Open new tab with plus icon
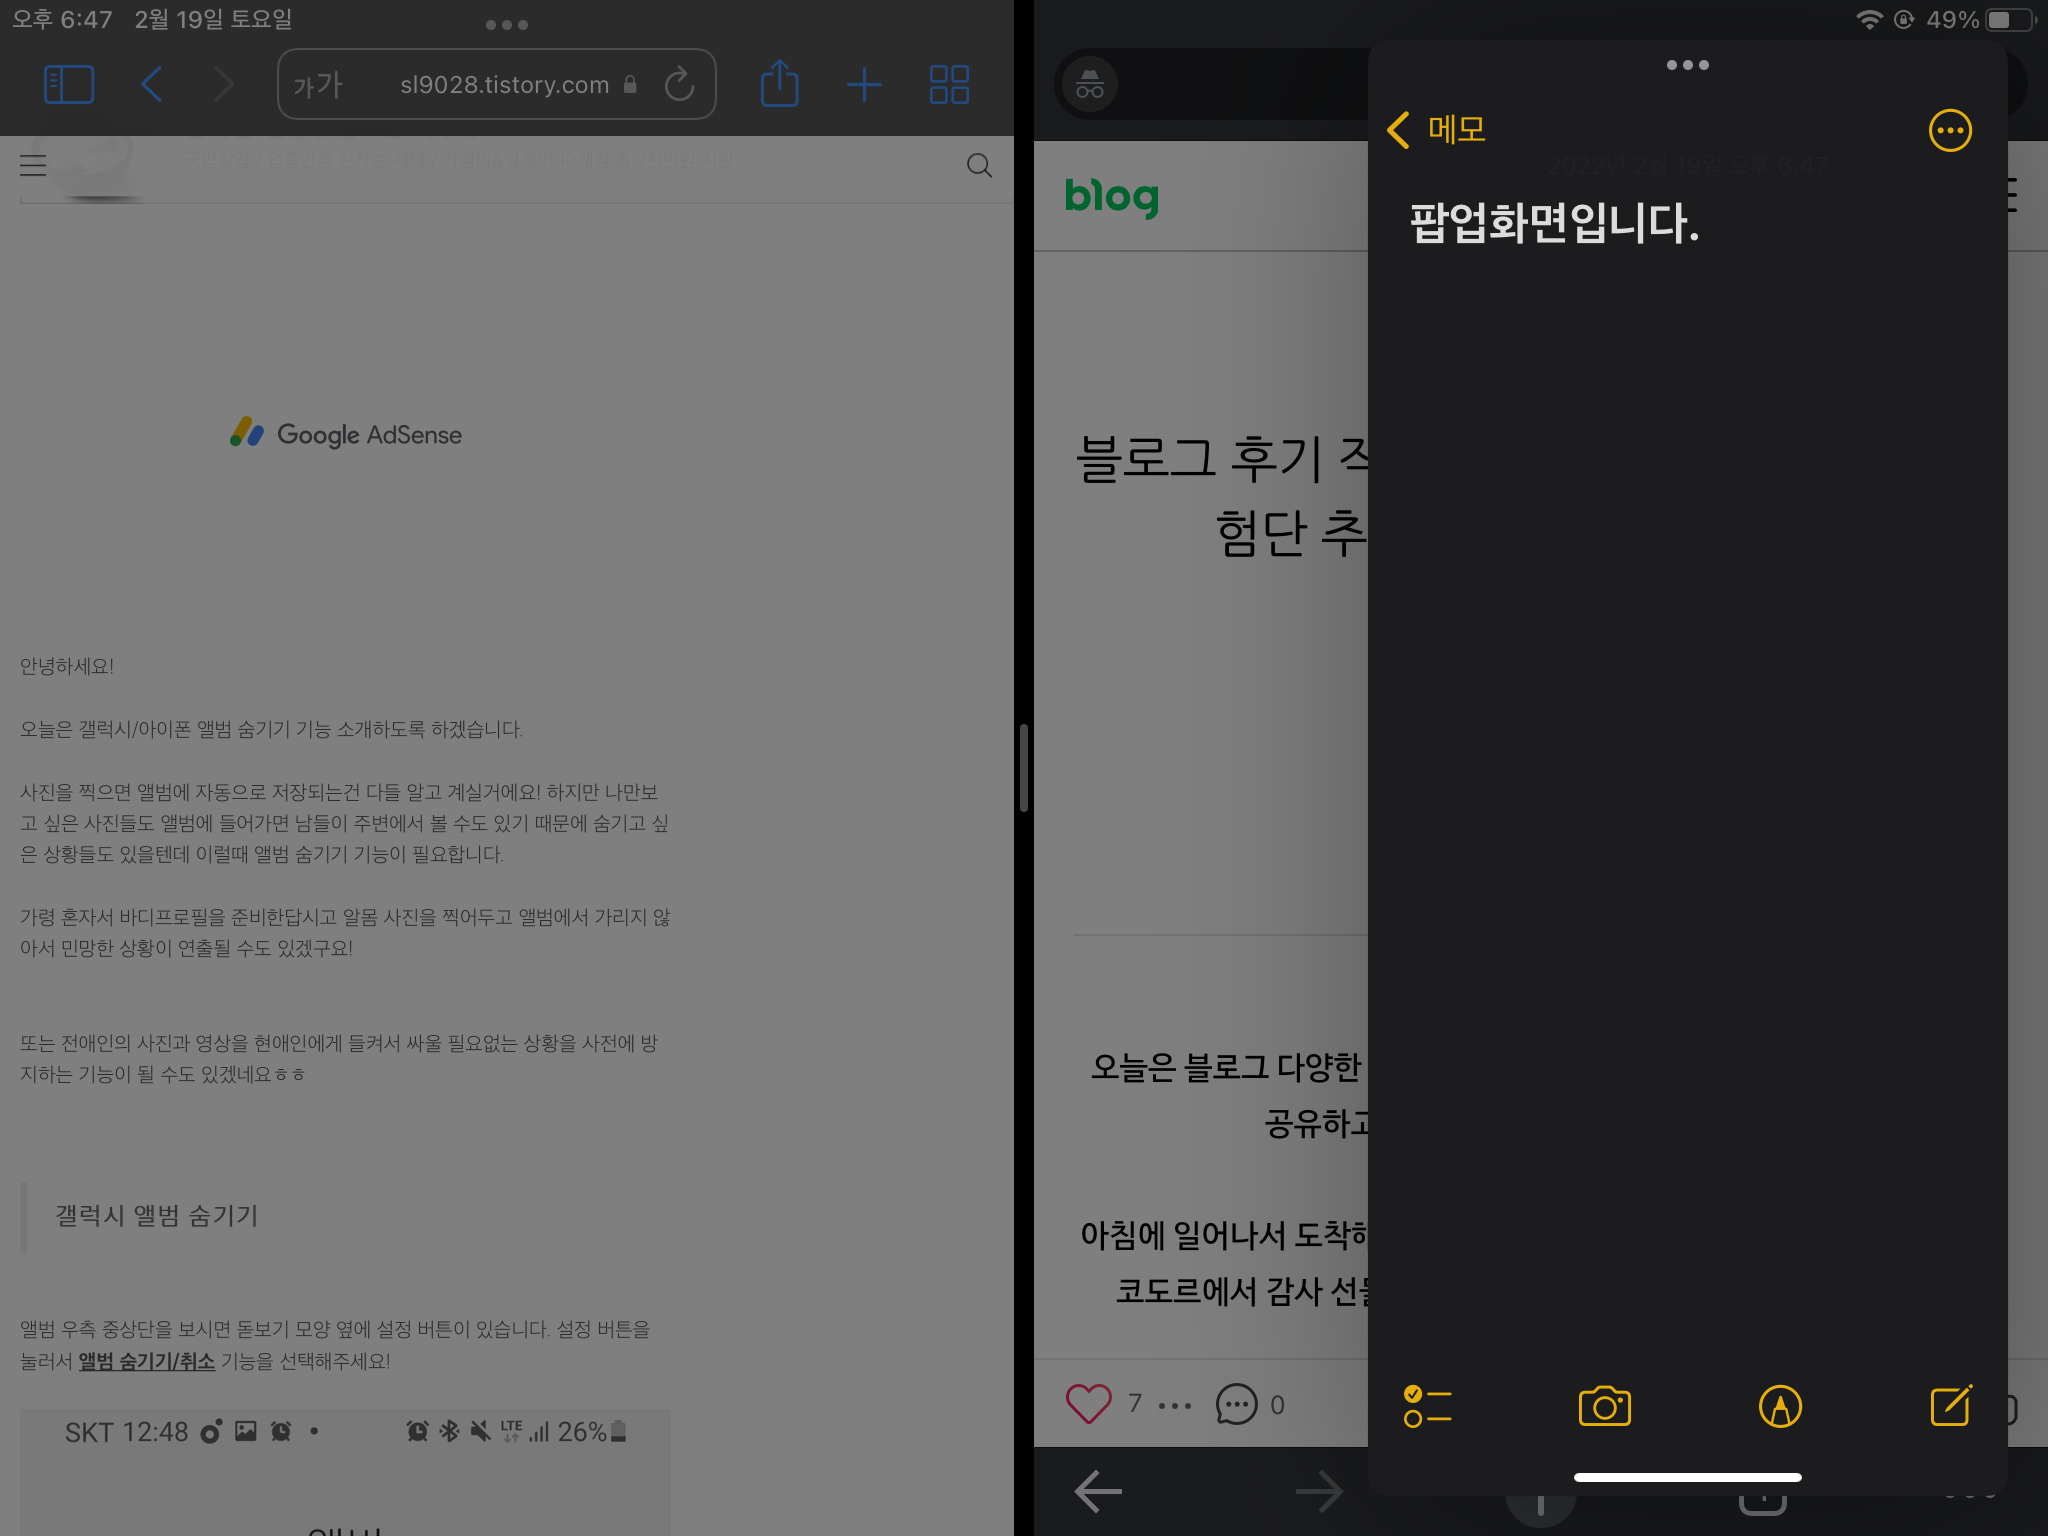 pos(864,84)
